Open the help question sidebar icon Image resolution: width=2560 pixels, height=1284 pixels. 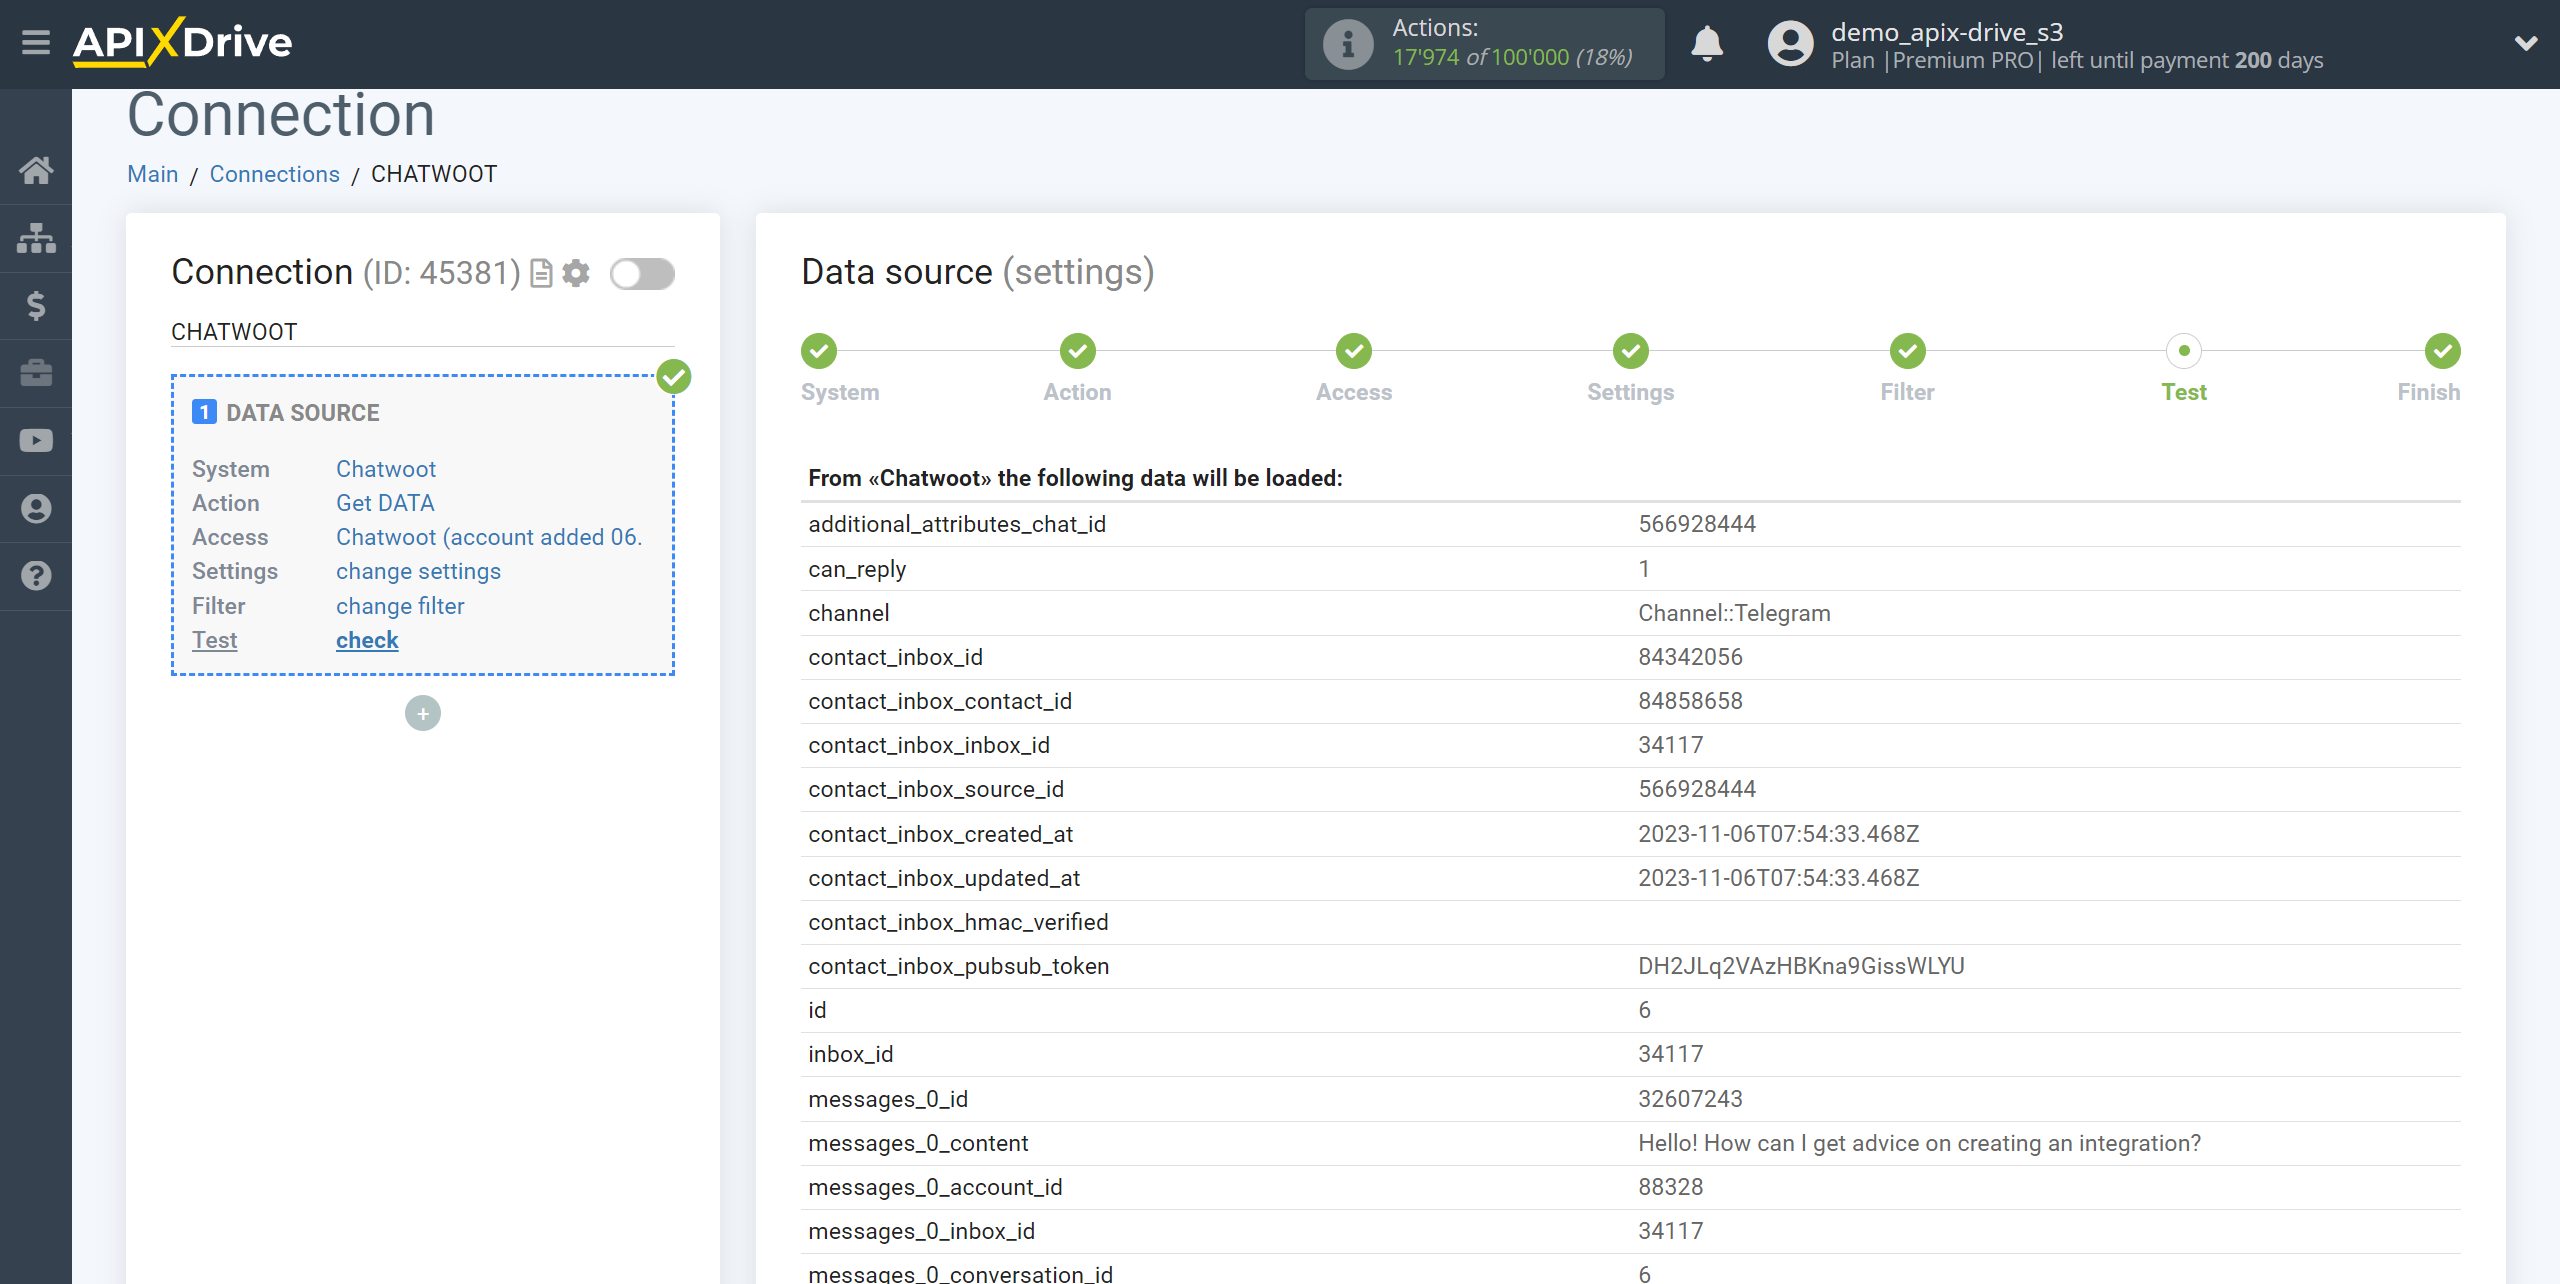[x=36, y=576]
